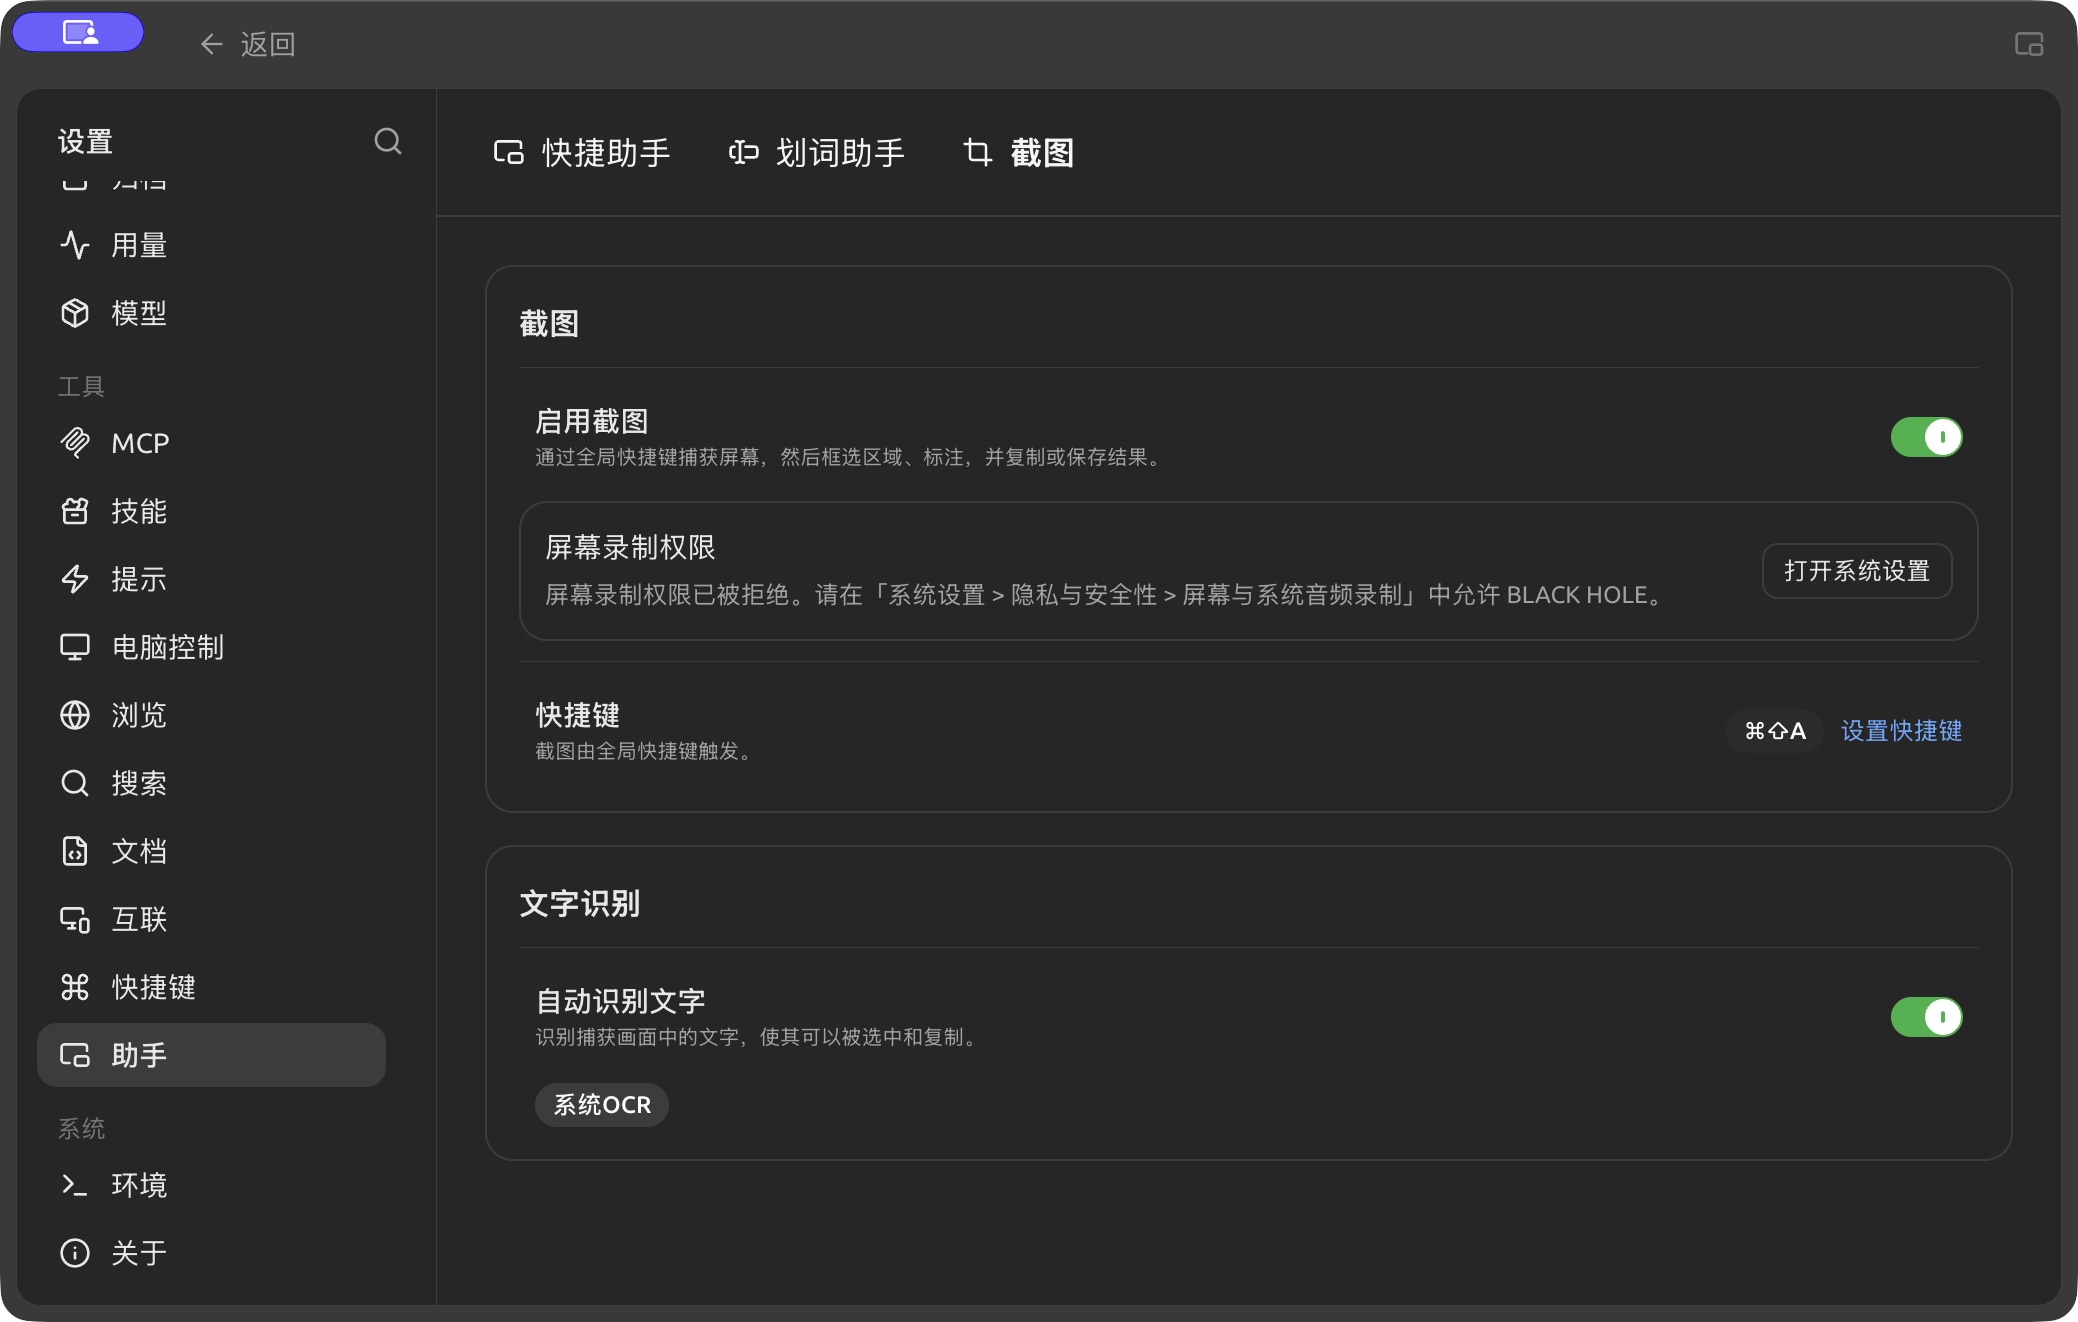
Task: Open settings search magnifier icon
Action: pos(388,141)
